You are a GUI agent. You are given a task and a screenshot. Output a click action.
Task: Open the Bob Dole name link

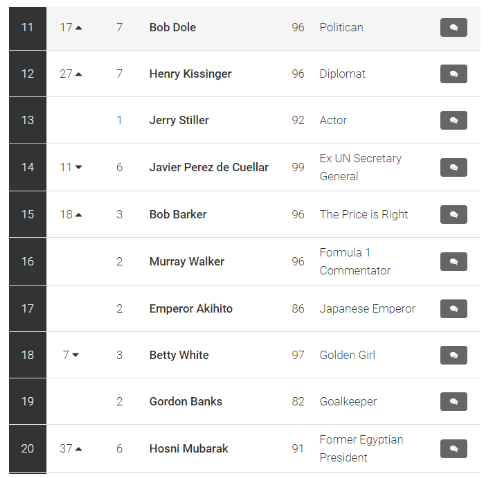tap(172, 27)
